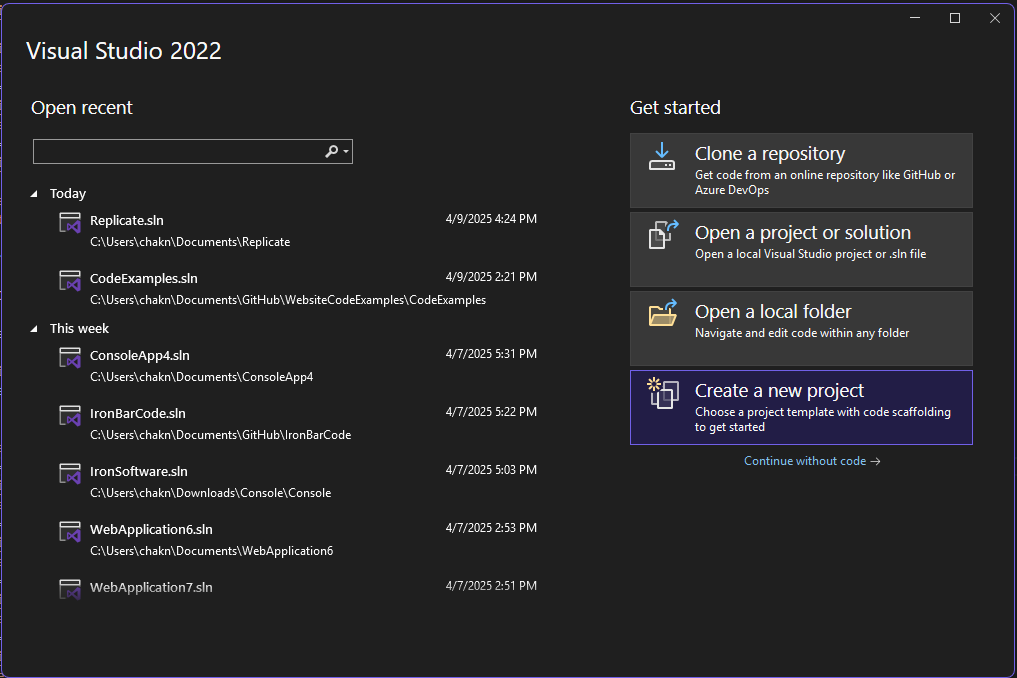Image resolution: width=1017 pixels, height=678 pixels.
Task: Click the Open a local folder icon
Action: point(663,313)
